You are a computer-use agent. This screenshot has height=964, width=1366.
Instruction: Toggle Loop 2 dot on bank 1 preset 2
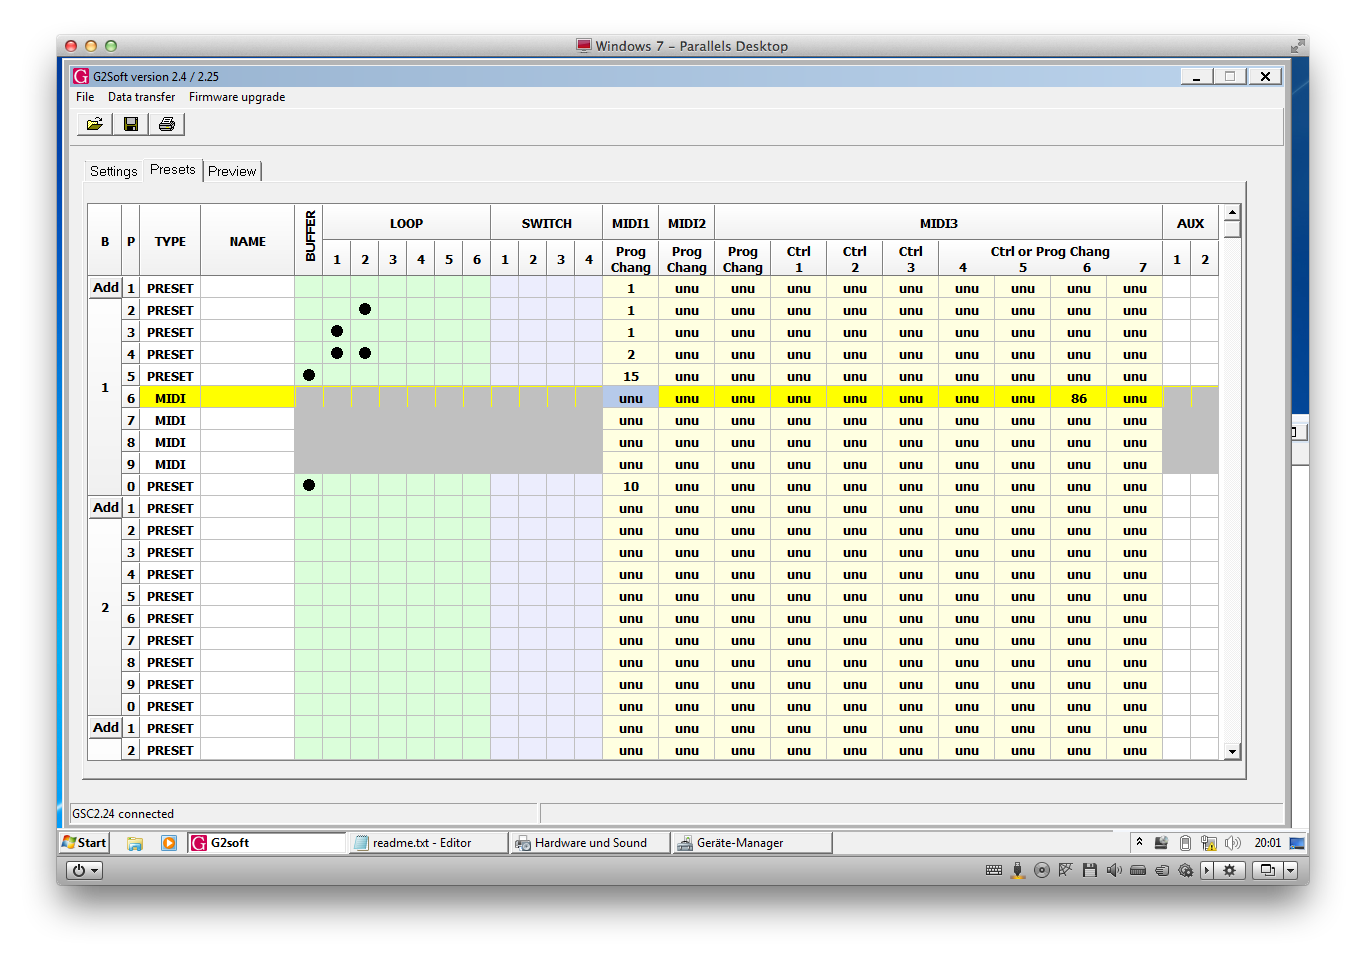[x=365, y=310]
